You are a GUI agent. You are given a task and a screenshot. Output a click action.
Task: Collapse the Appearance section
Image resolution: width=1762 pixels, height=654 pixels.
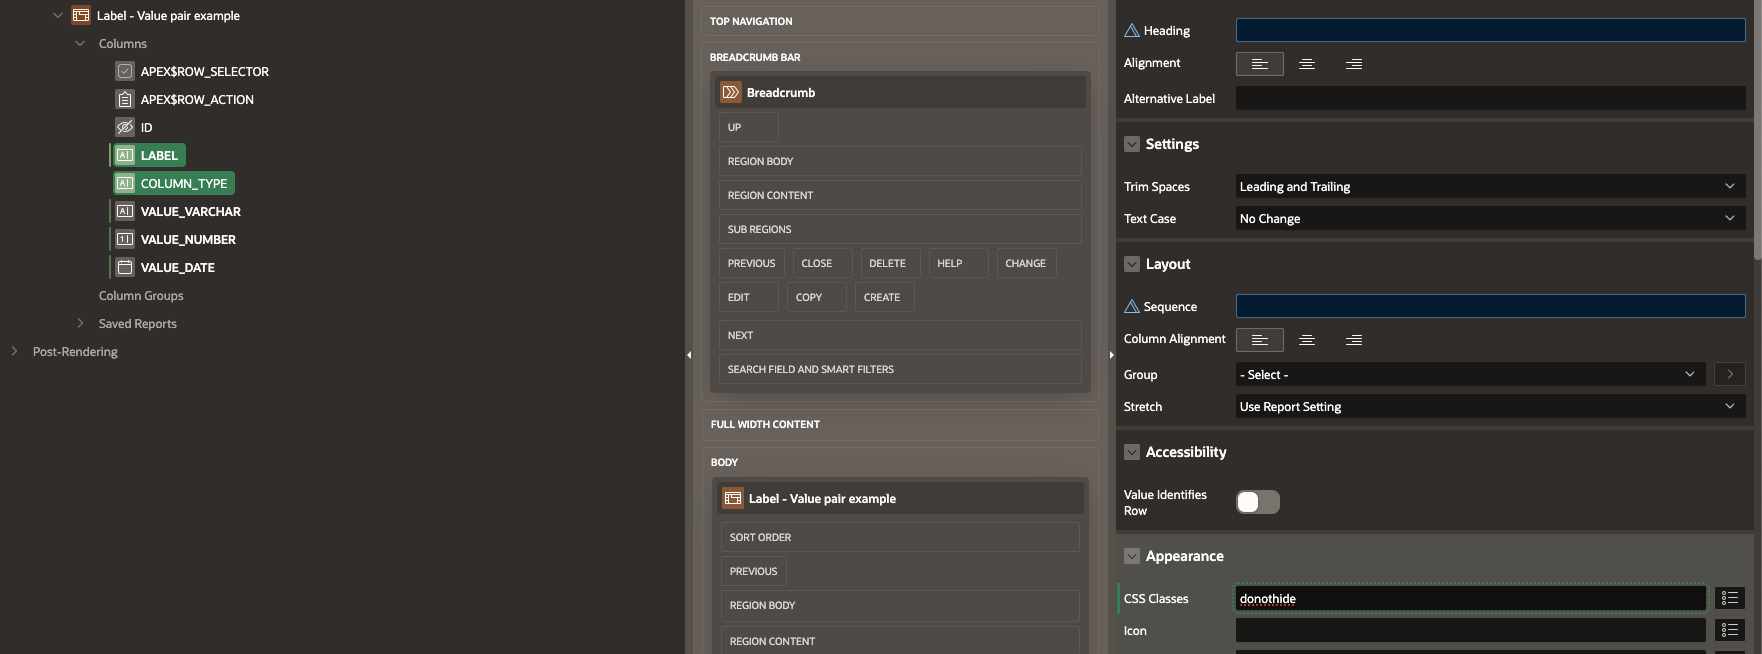click(x=1132, y=556)
